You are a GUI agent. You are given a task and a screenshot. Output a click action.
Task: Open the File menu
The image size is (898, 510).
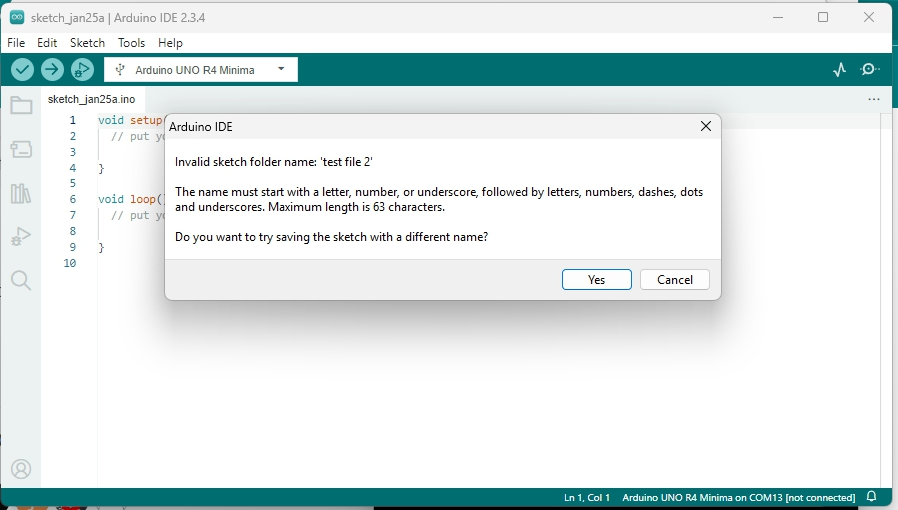tap(16, 43)
